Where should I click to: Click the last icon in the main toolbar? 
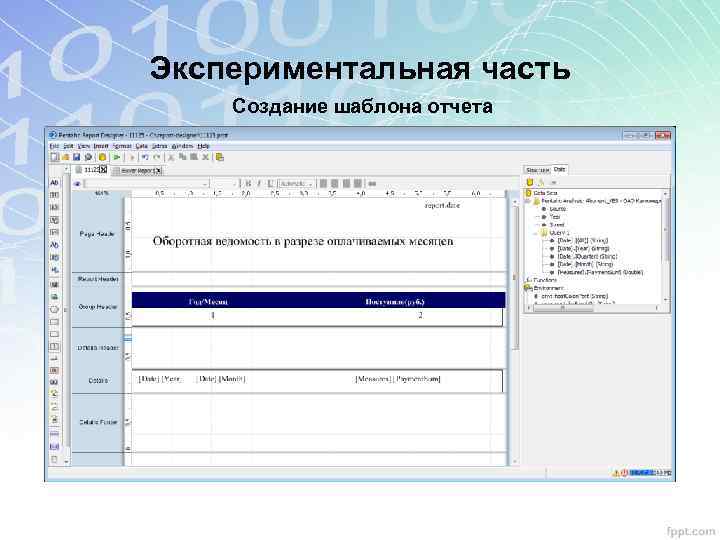220,157
